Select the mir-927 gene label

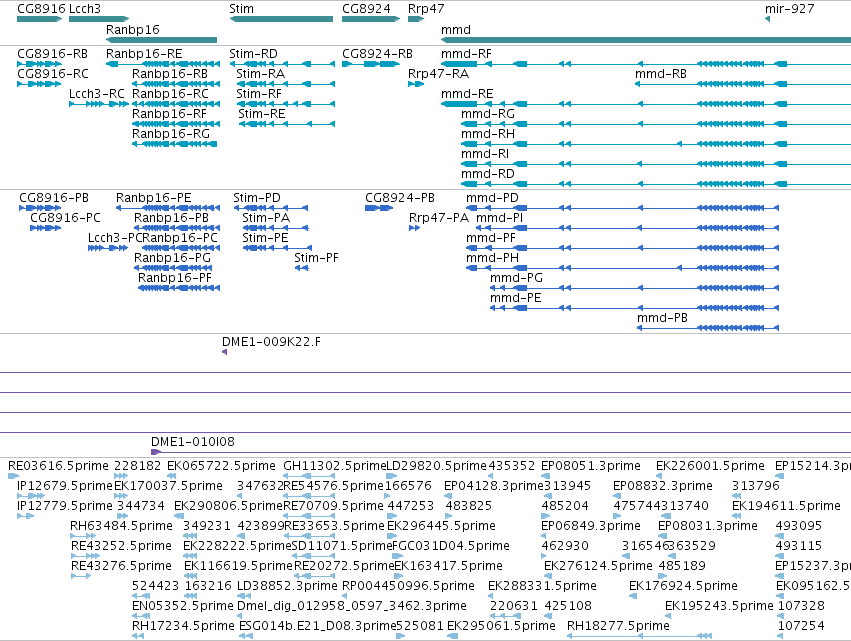click(x=790, y=9)
